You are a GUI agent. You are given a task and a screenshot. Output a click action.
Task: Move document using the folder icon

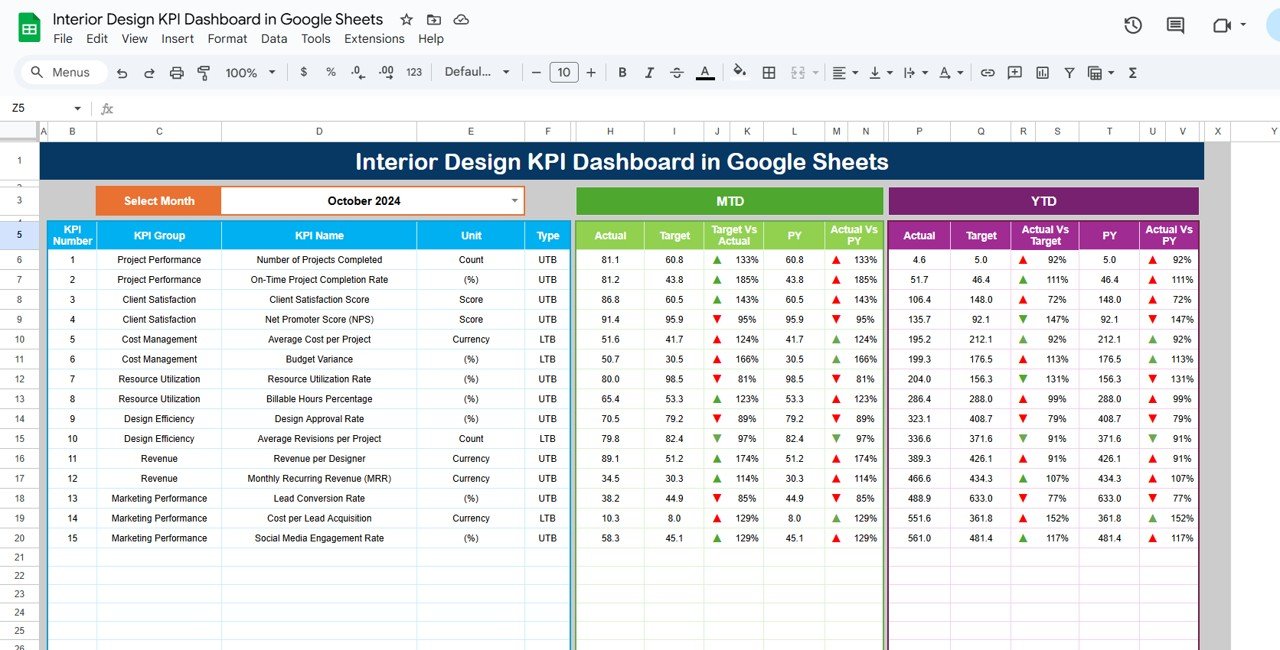pyautogui.click(x=433, y=20)
